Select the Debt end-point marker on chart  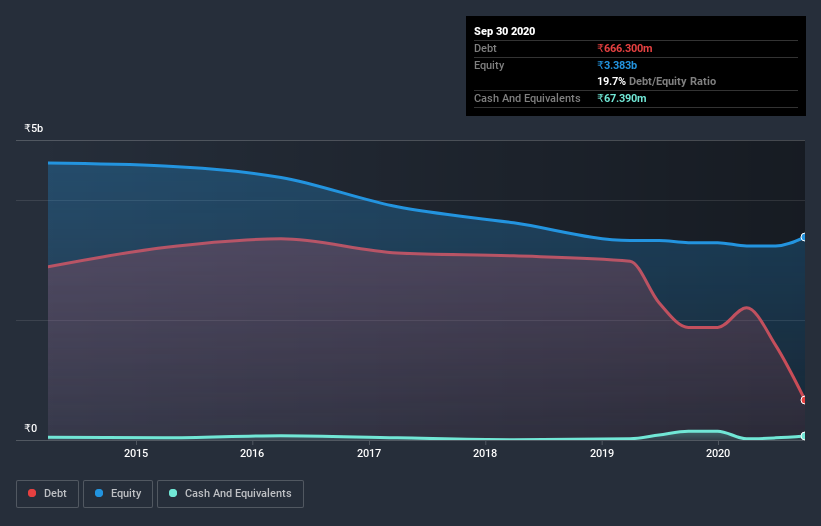[x=804, y=400]
